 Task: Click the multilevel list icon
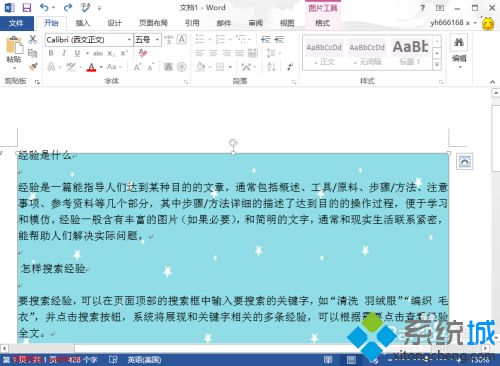tap(241, 39)
